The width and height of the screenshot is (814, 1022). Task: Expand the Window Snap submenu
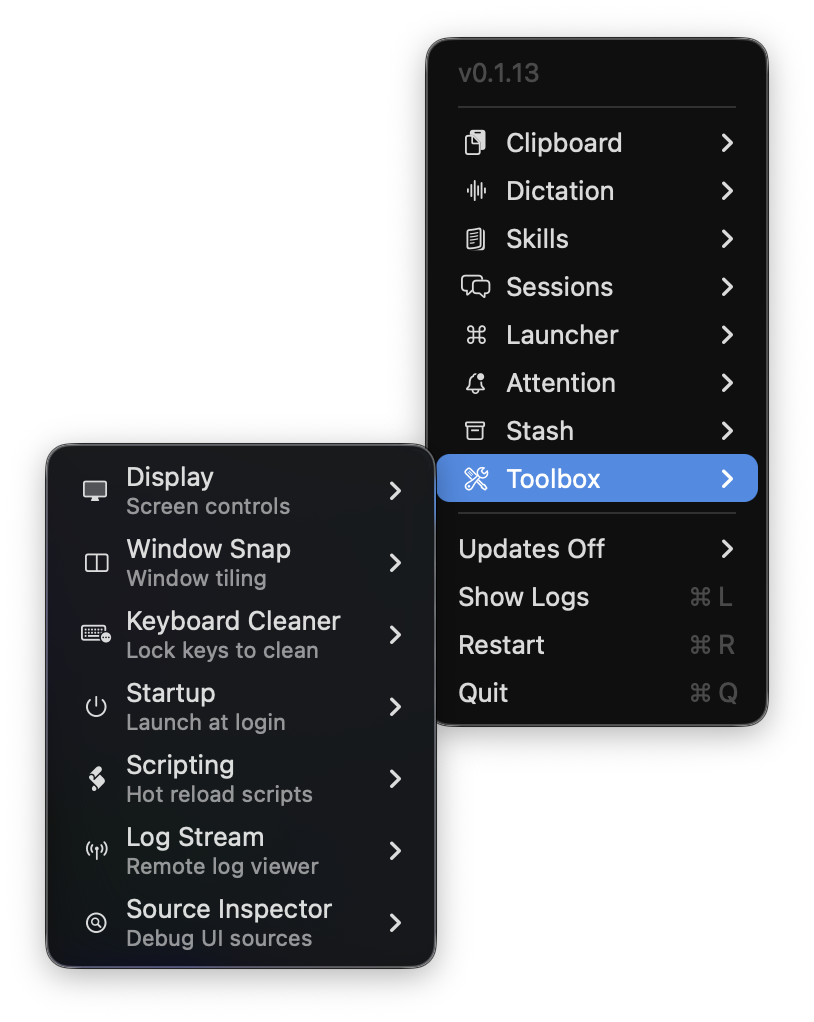pyautogui.click(x=395, y=562)
